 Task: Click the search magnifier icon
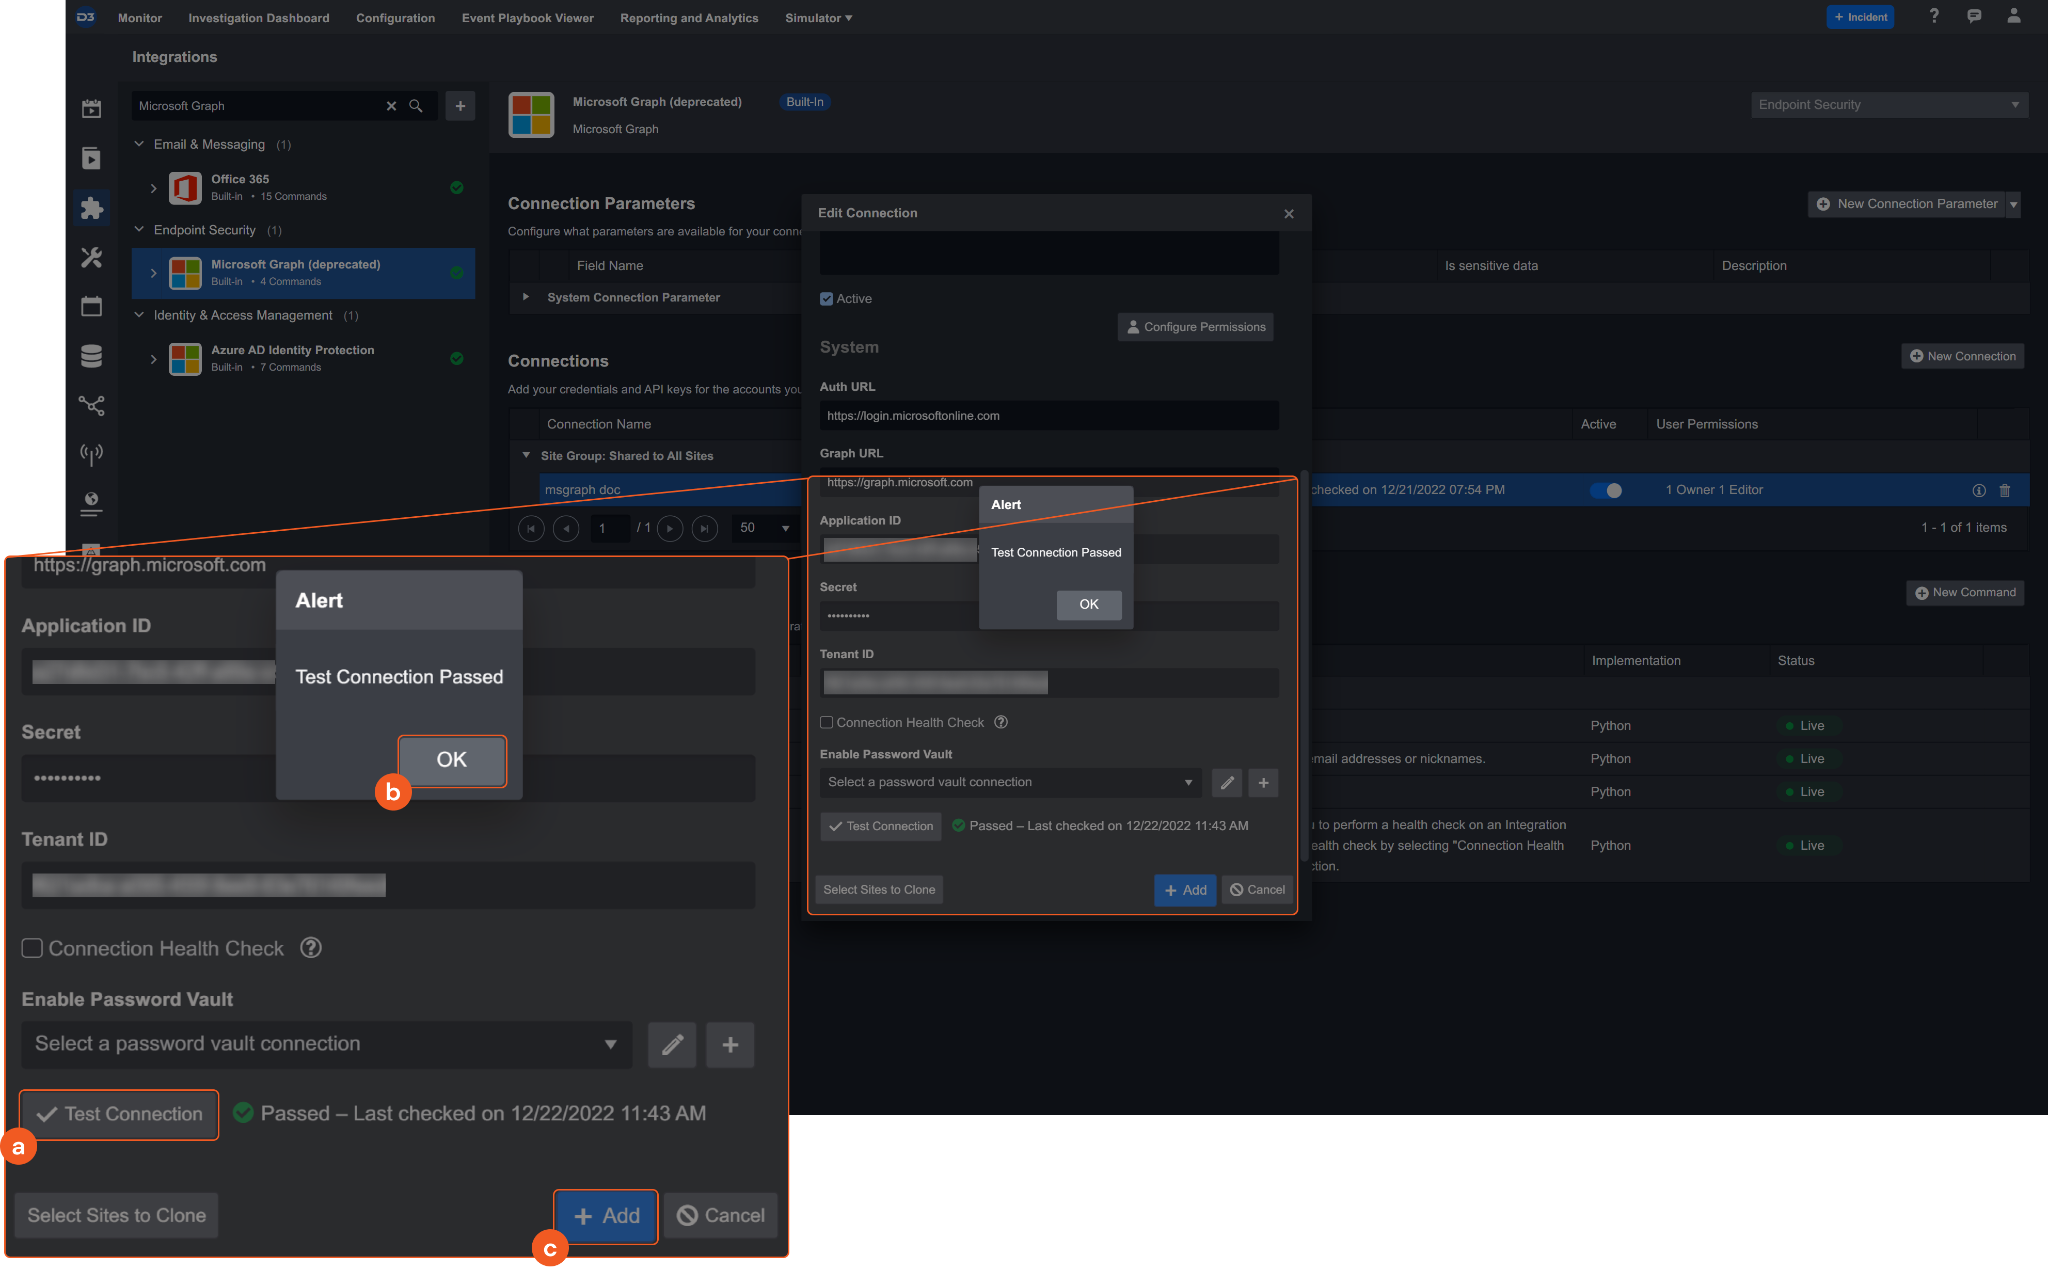coord(416,106)
